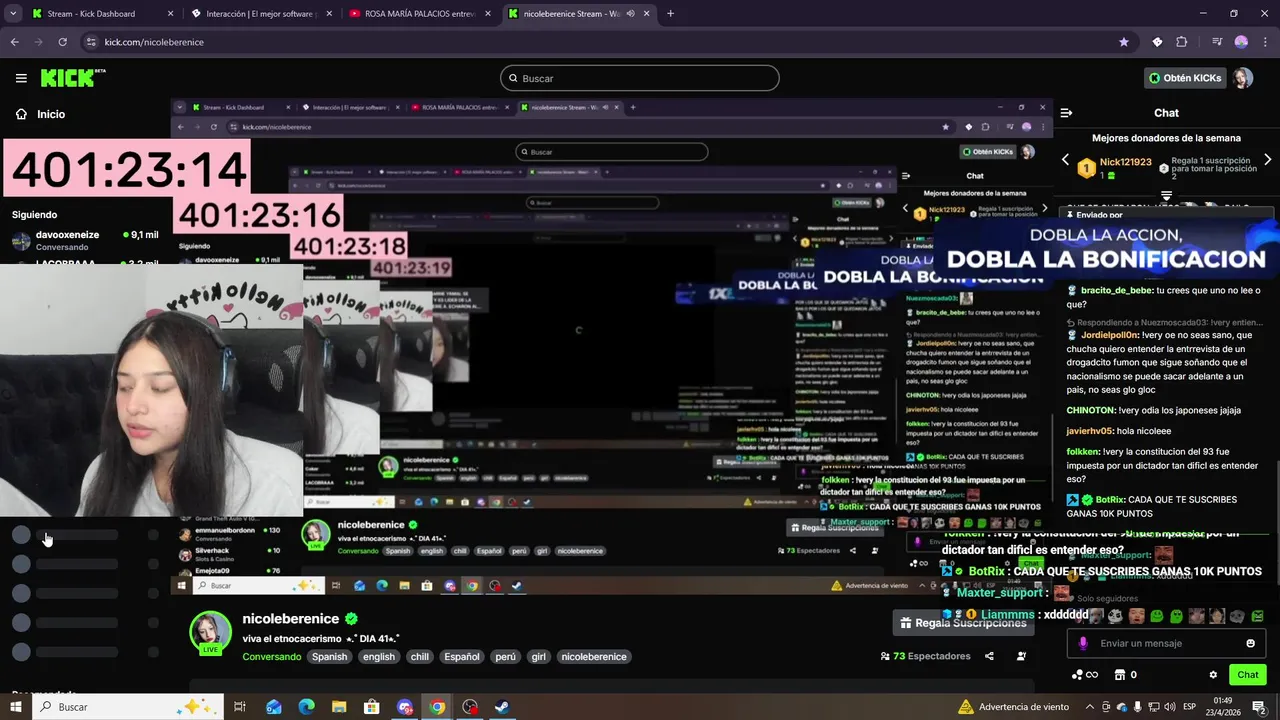Click the Regala Suscripciones button
1280x720 pixels.
tap(964, 623)
